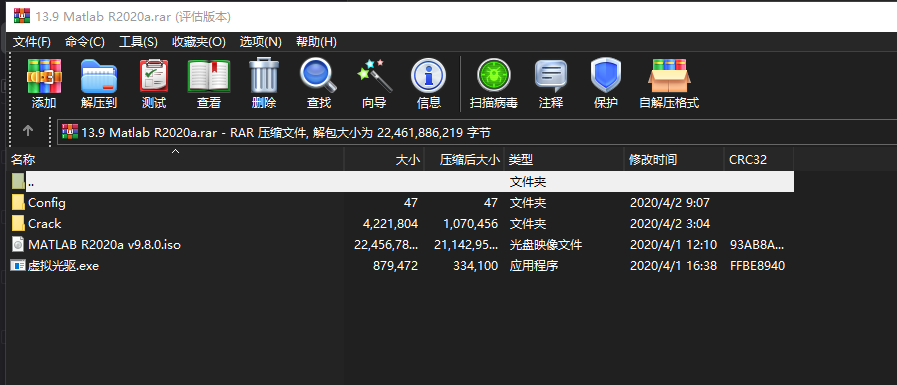
Task: Sort by CRC32 column header
Action: click(x=759, y=159)
